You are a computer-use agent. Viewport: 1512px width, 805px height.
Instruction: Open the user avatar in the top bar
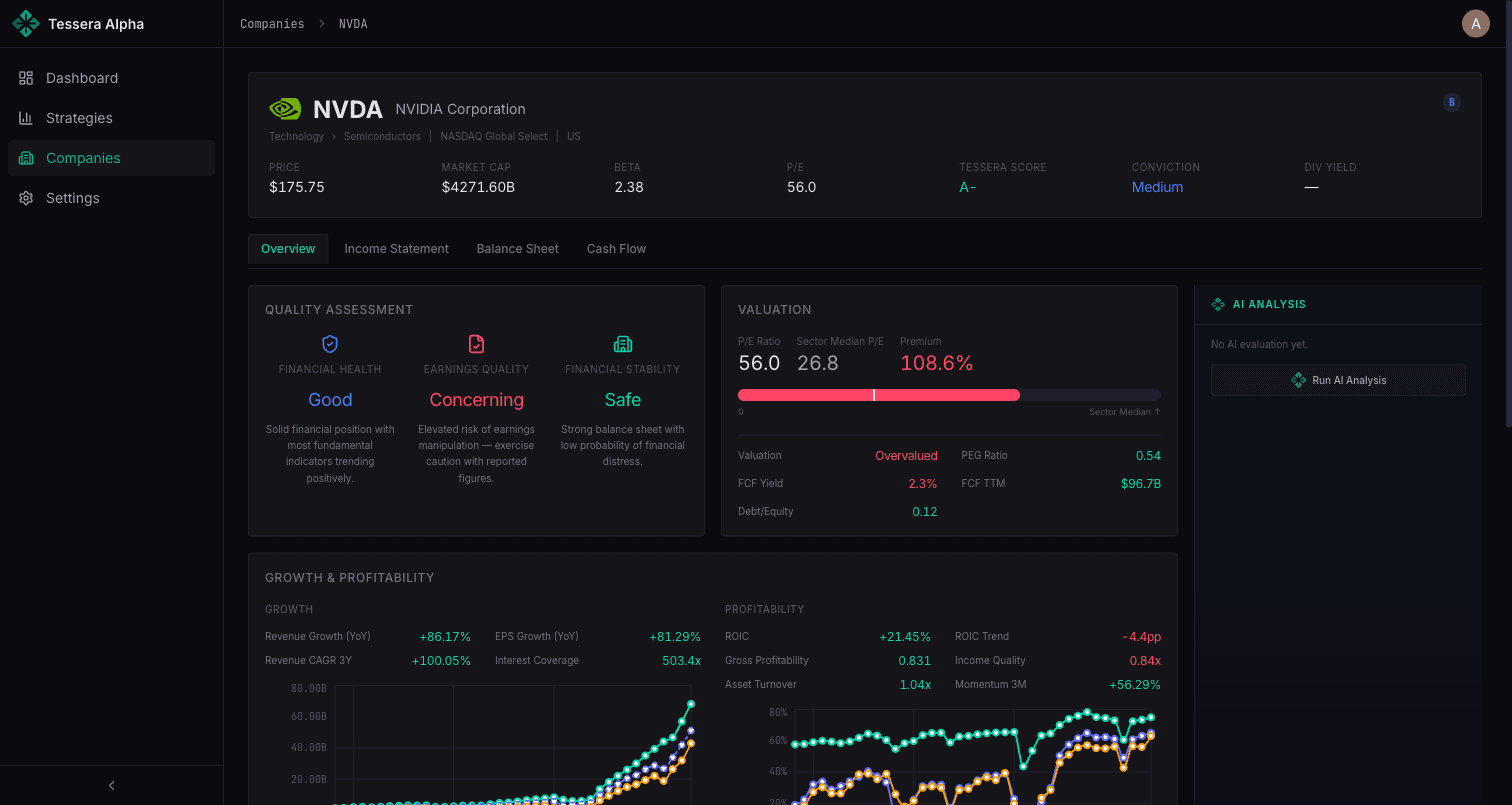[x=1476, y=23]
